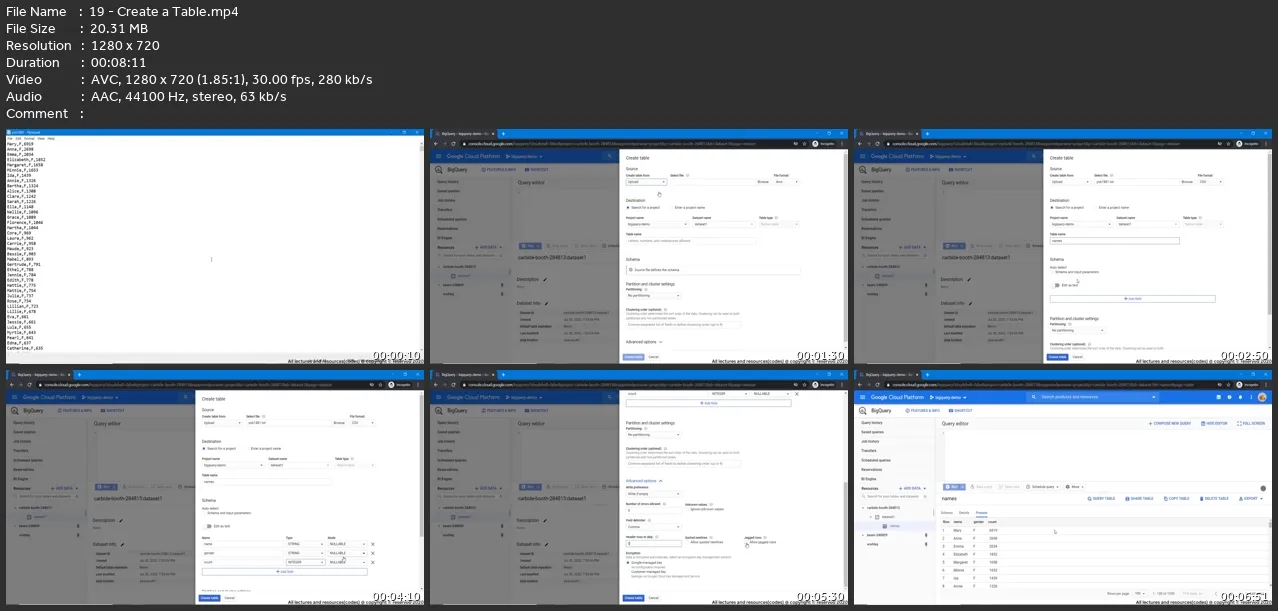Viewport: 1278px width, 611px height.
Task: Click the Dataset info edit pencil in 00:04:10 frame
Action: (x=122, y=544)
